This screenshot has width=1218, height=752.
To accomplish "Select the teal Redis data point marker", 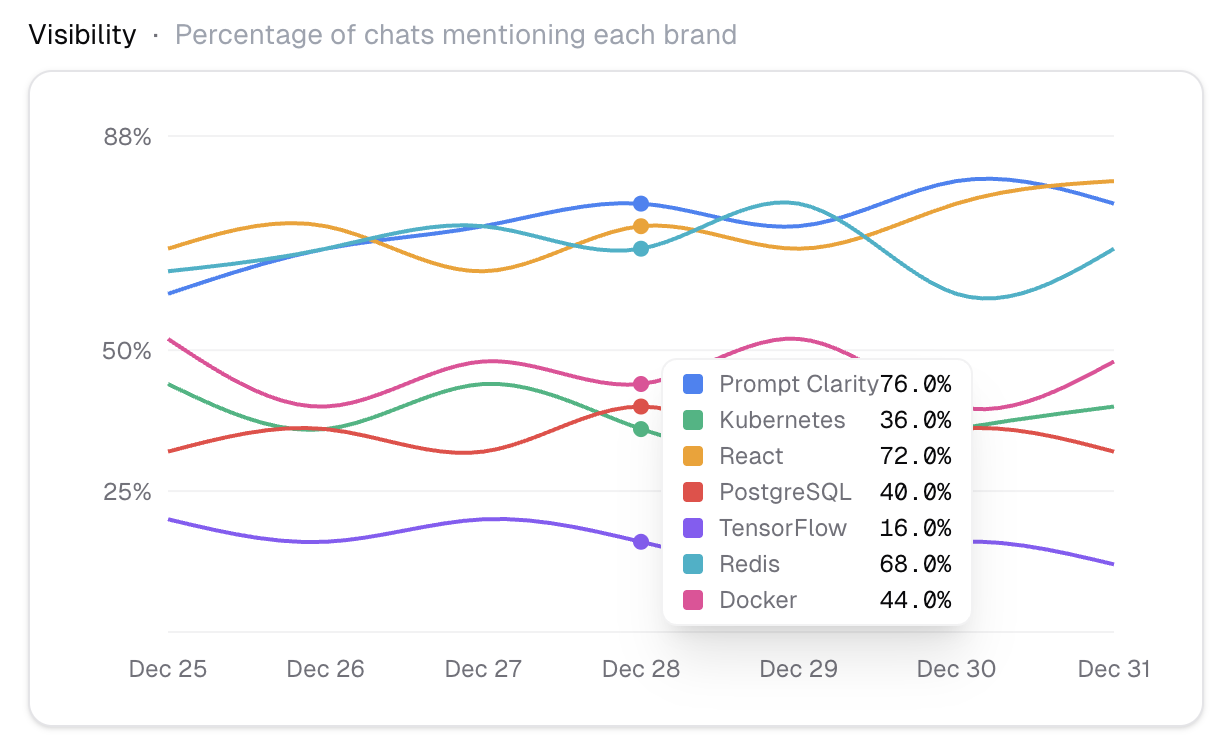I will [641, 249].
